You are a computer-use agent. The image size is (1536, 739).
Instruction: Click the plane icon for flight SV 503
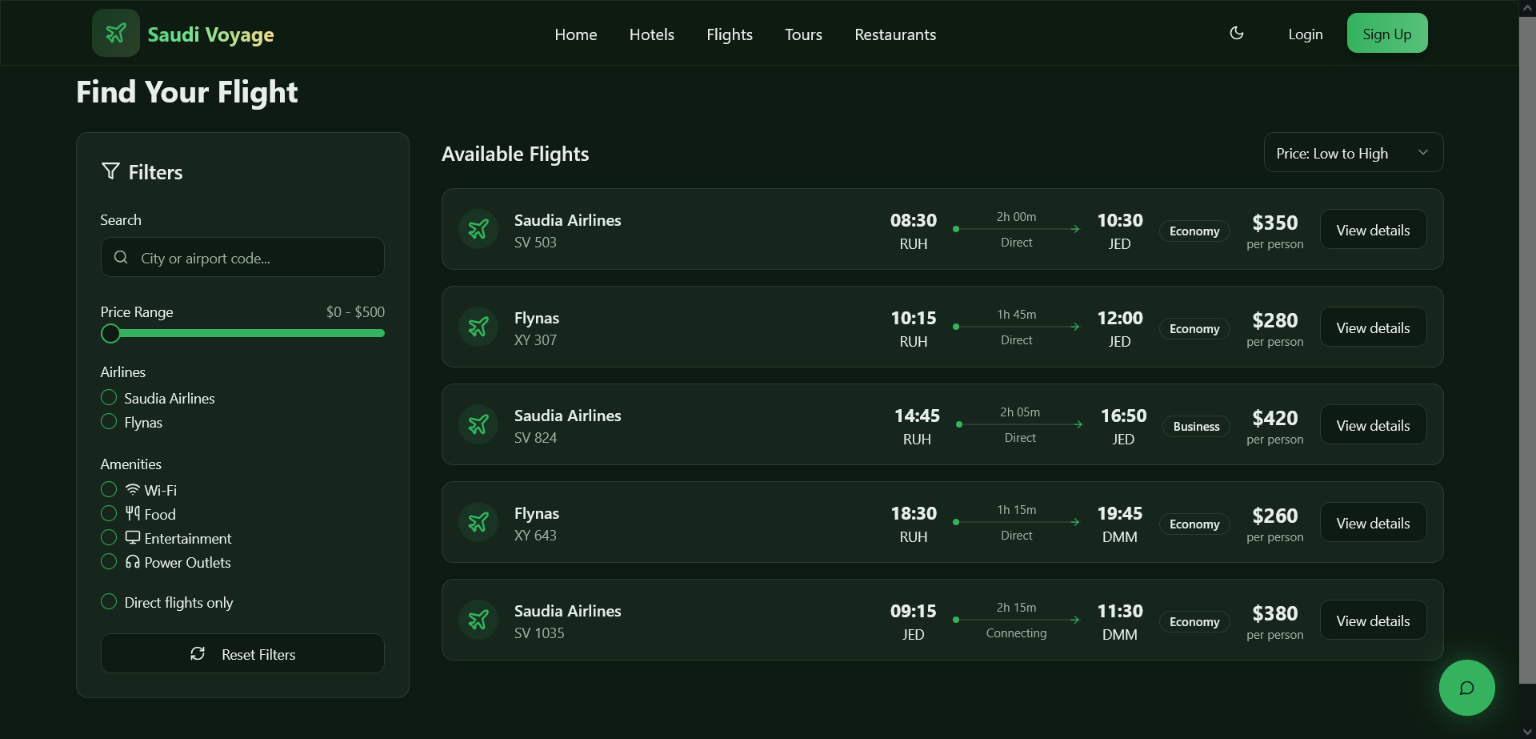click(478, 230)
